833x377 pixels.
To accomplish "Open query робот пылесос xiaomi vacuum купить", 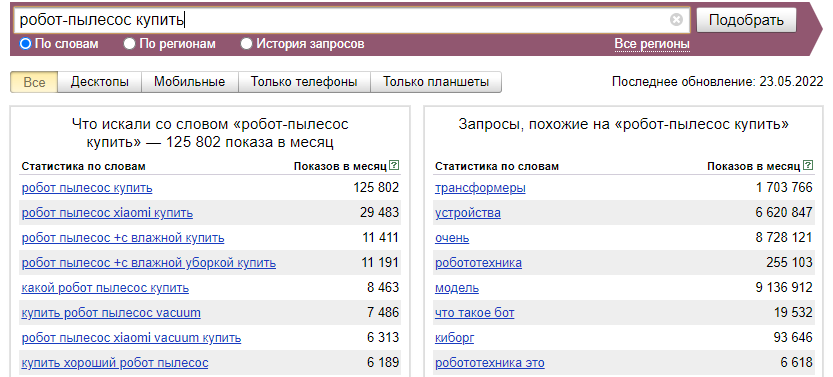I will point(131,338).
